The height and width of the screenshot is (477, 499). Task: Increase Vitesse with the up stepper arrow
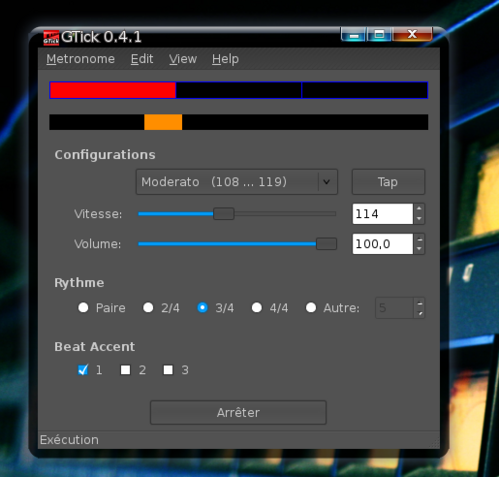click(x=419, y=209)
